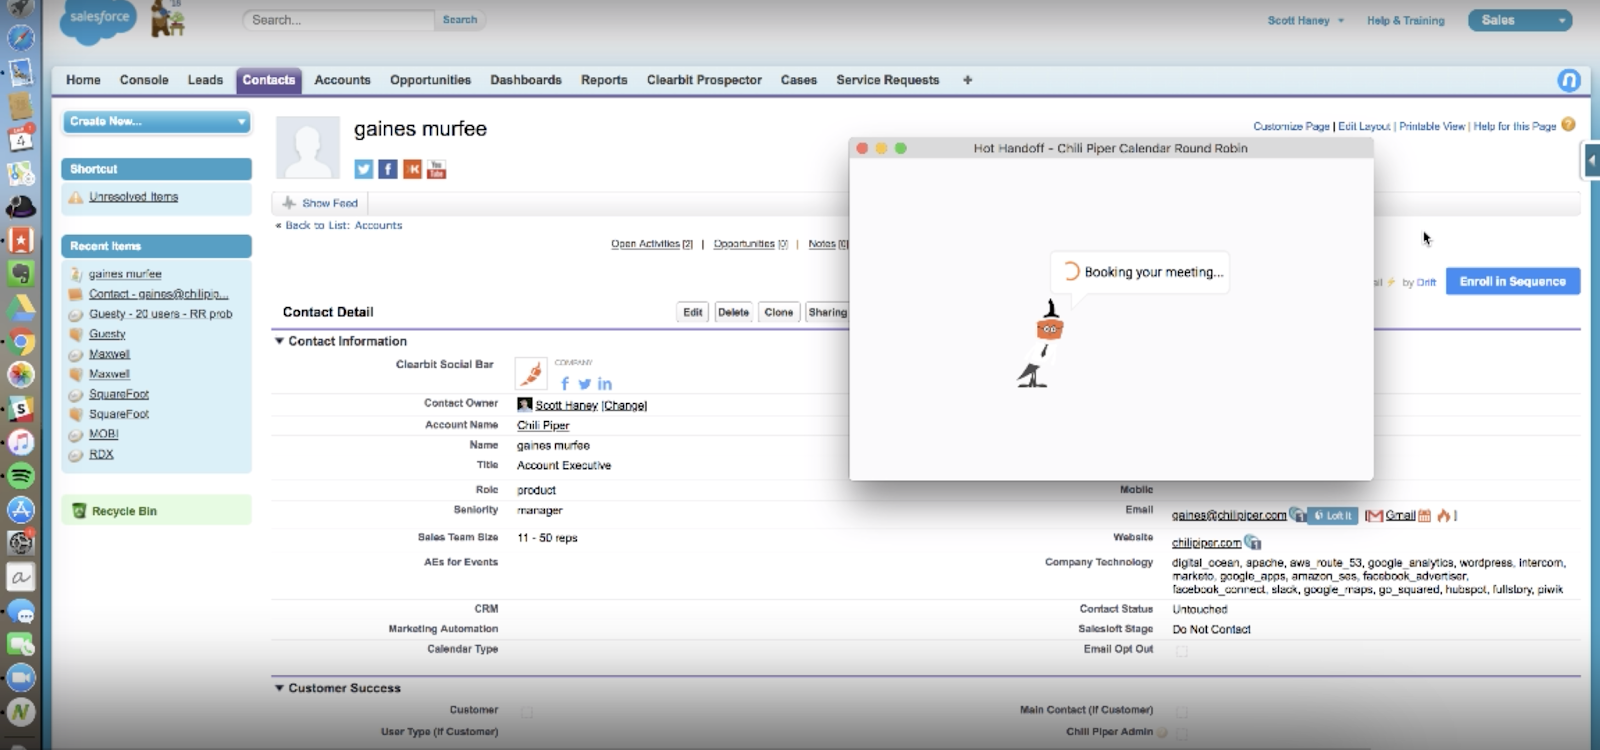Open the Service Requests tab
The height and width of the screenshot is (750, 1600).
pos(888,80)
